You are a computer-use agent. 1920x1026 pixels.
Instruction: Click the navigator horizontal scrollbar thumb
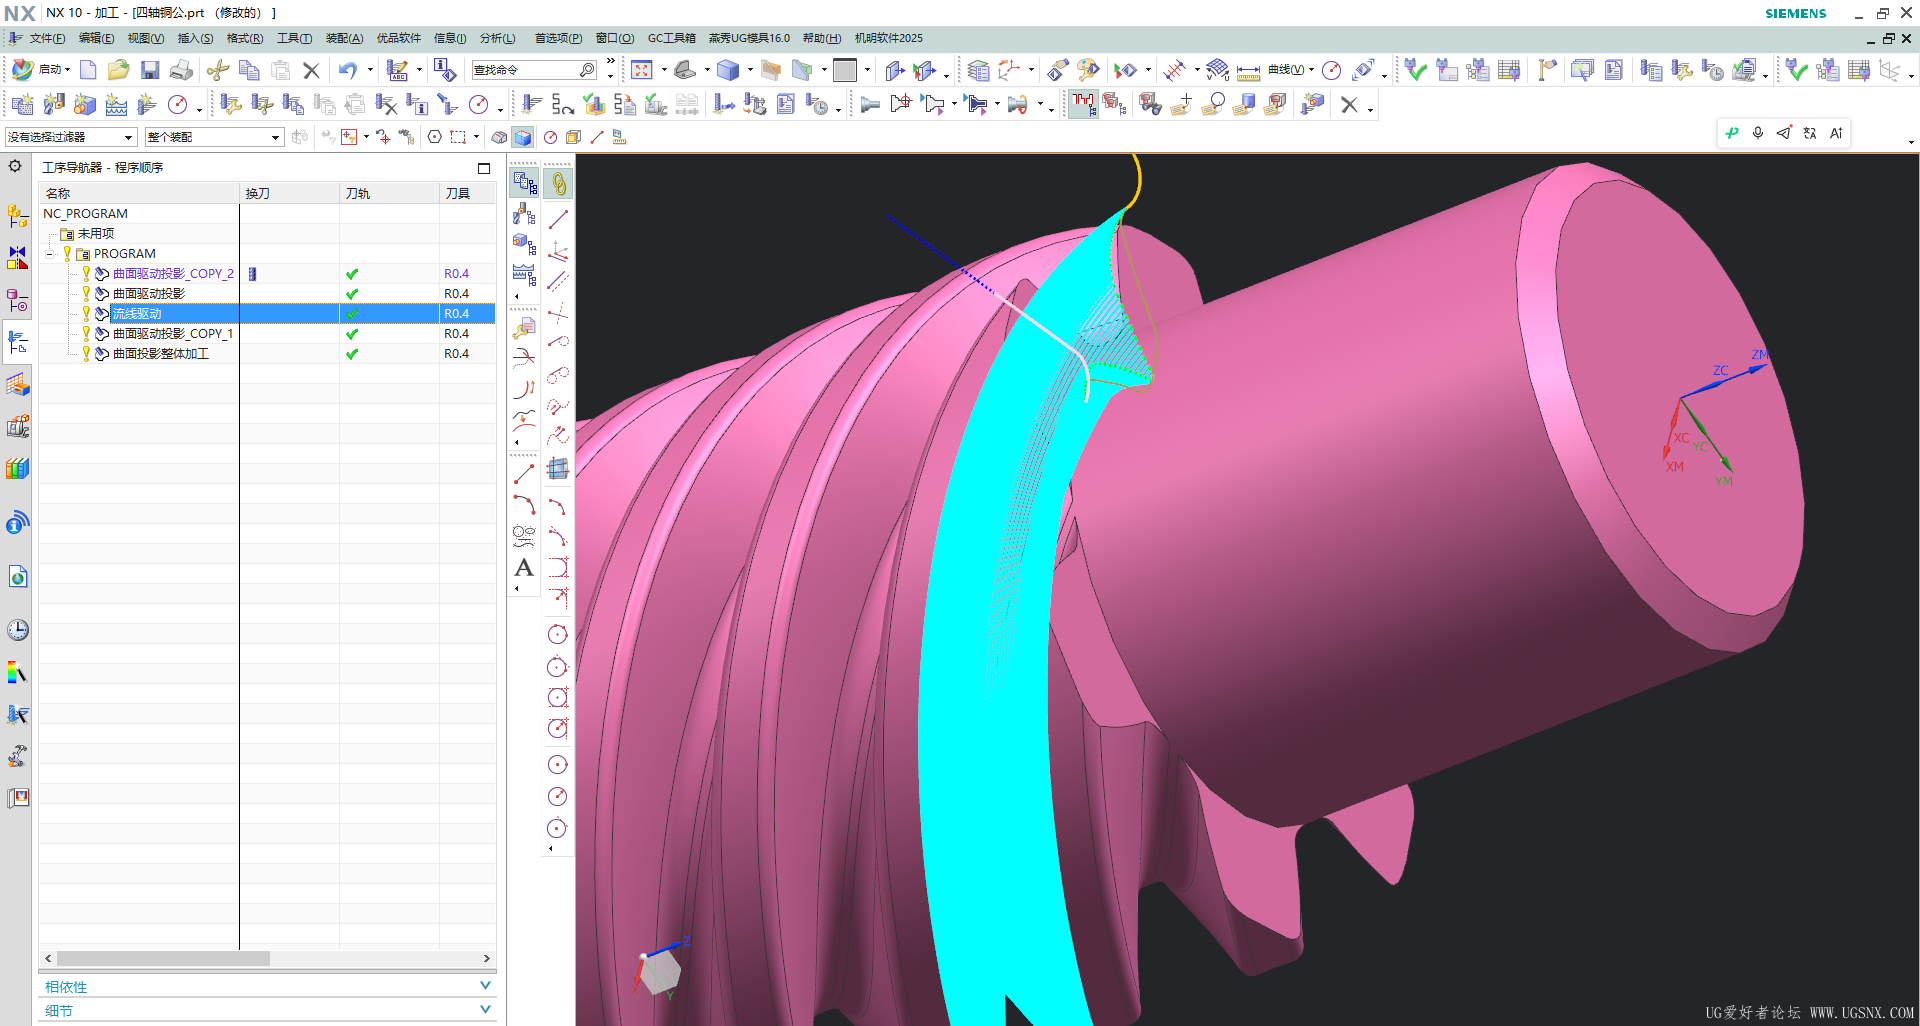(163, 958)
